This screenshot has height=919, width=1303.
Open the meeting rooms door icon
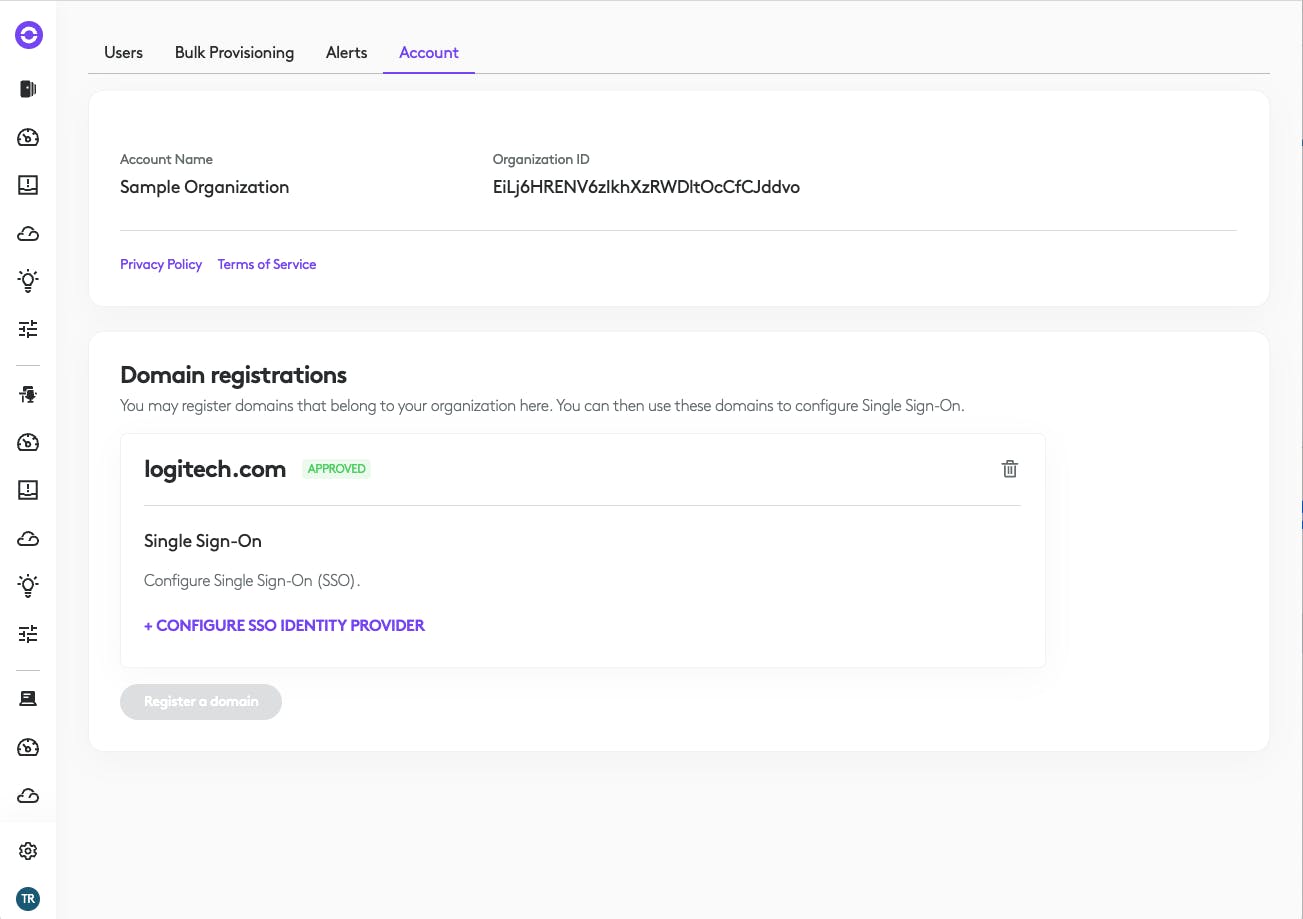[28, 89]
